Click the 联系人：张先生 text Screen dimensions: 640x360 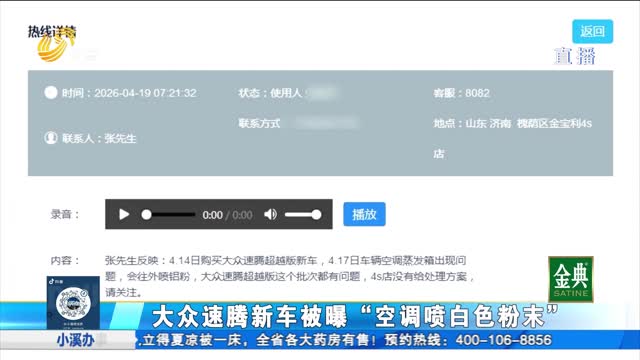(99, 138)
